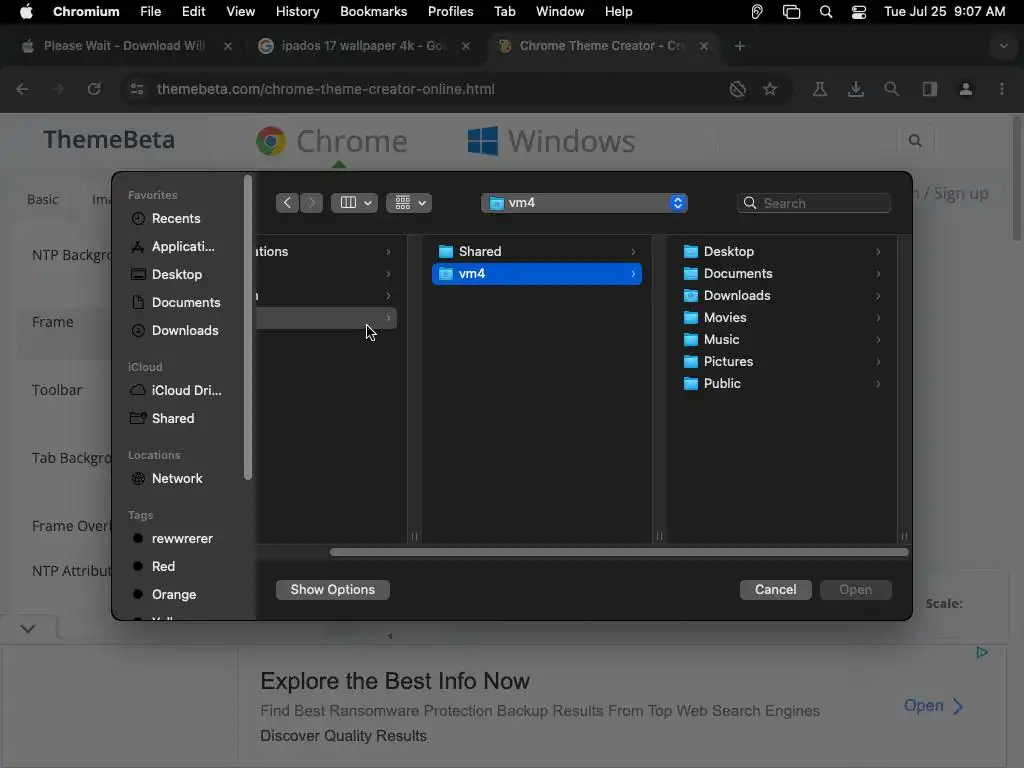Select Applications in the Favorites sidebar
This screenshot has width=1024, height=768.
click(175, 247)
